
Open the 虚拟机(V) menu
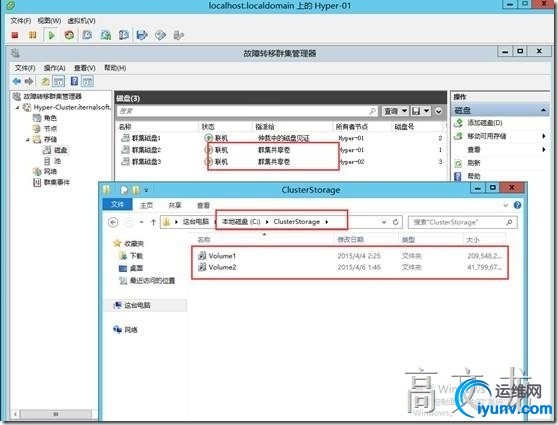tap(81, 21)
